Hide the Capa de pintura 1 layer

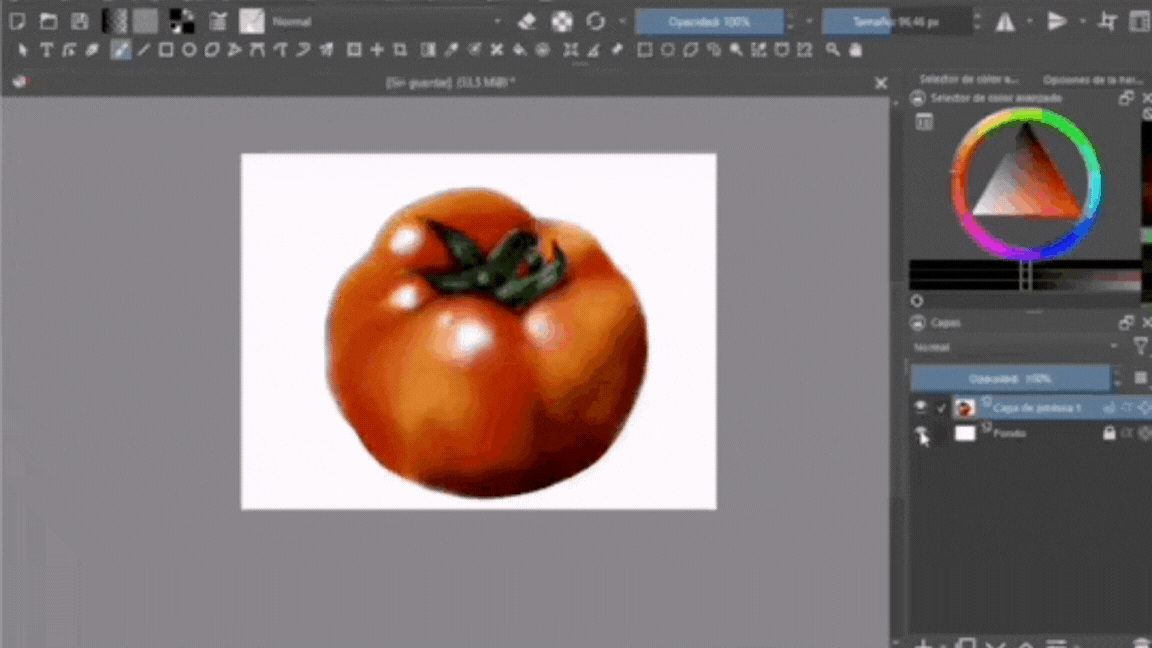click(x=920, y=407)
